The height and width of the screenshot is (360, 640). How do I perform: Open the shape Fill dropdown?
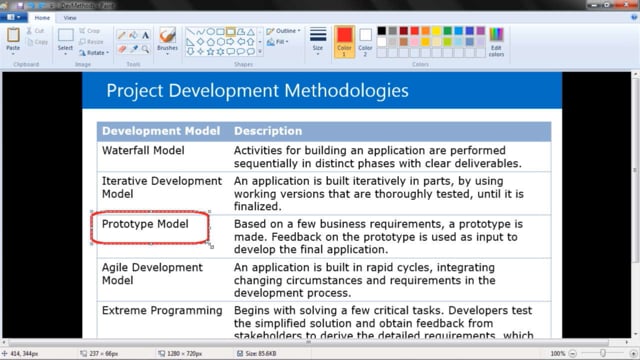pos(278,42)
